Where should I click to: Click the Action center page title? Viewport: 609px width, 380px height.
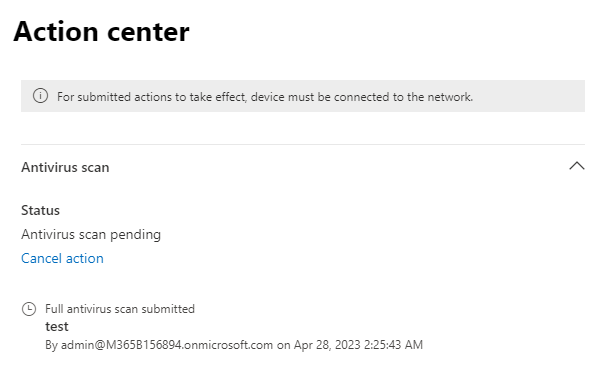(x=101, y=31)
